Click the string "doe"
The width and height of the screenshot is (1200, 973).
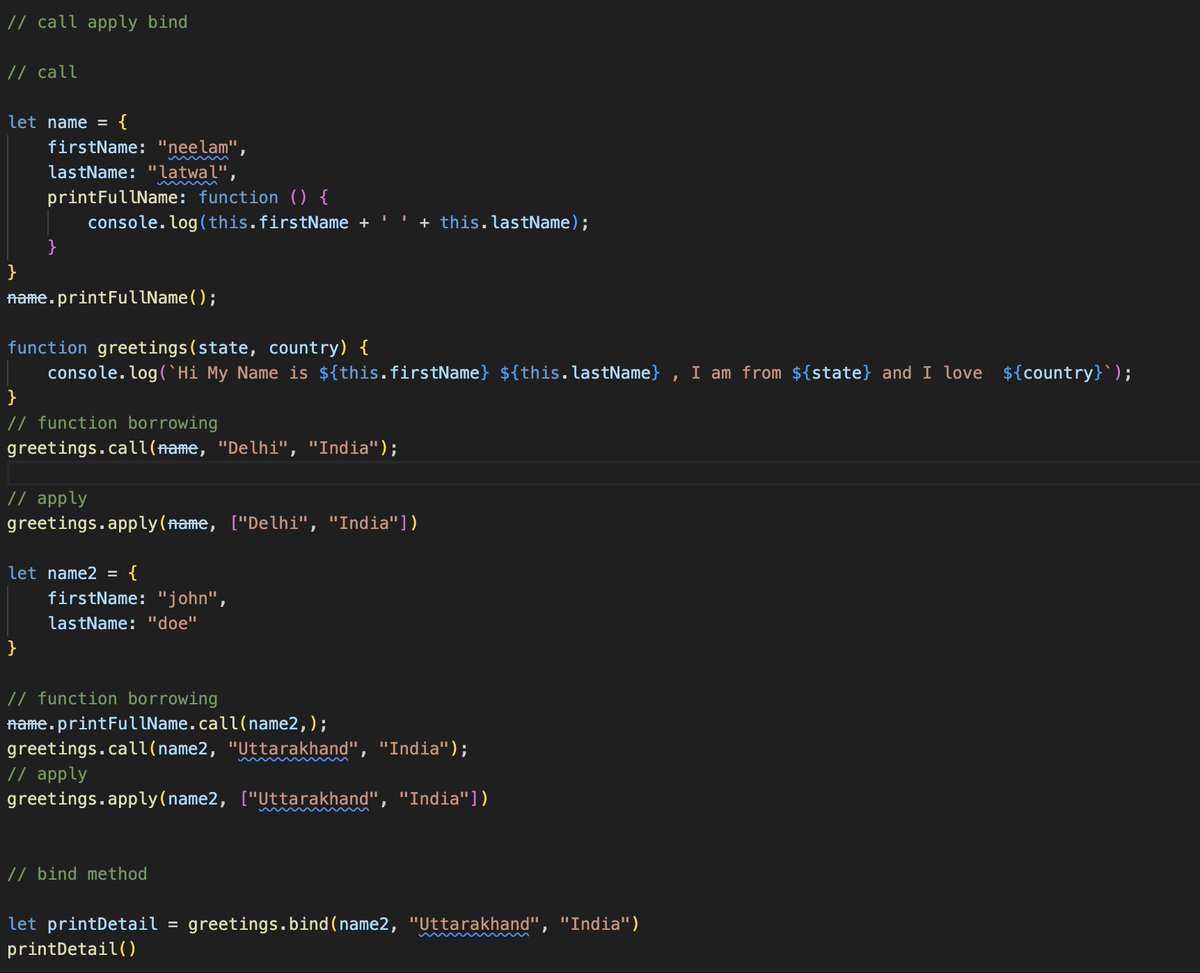click(x=172, y=623)
